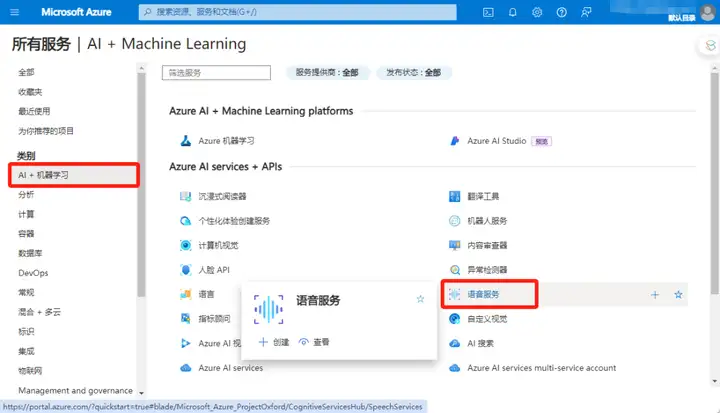
Task: Open the help question mark icon
Action: click(x=561, y=12)
